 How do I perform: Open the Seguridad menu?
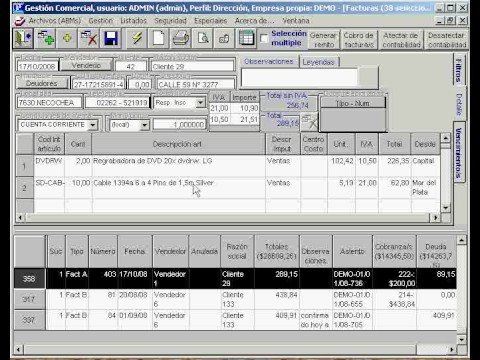pyautogui.click(x=170, y=21)
